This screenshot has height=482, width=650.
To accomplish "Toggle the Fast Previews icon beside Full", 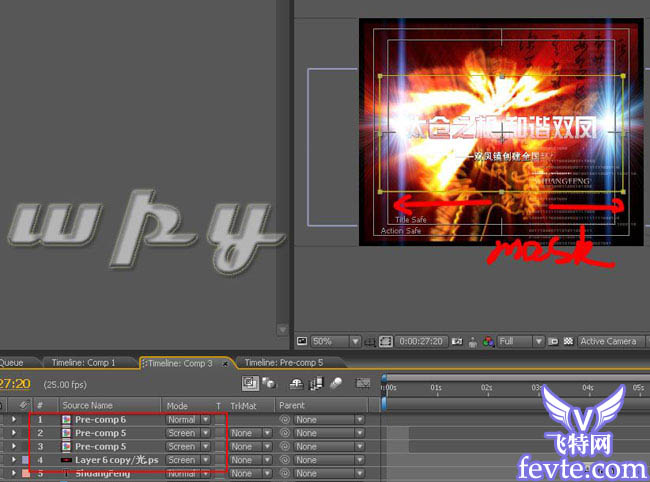I will tap(553, 342).
